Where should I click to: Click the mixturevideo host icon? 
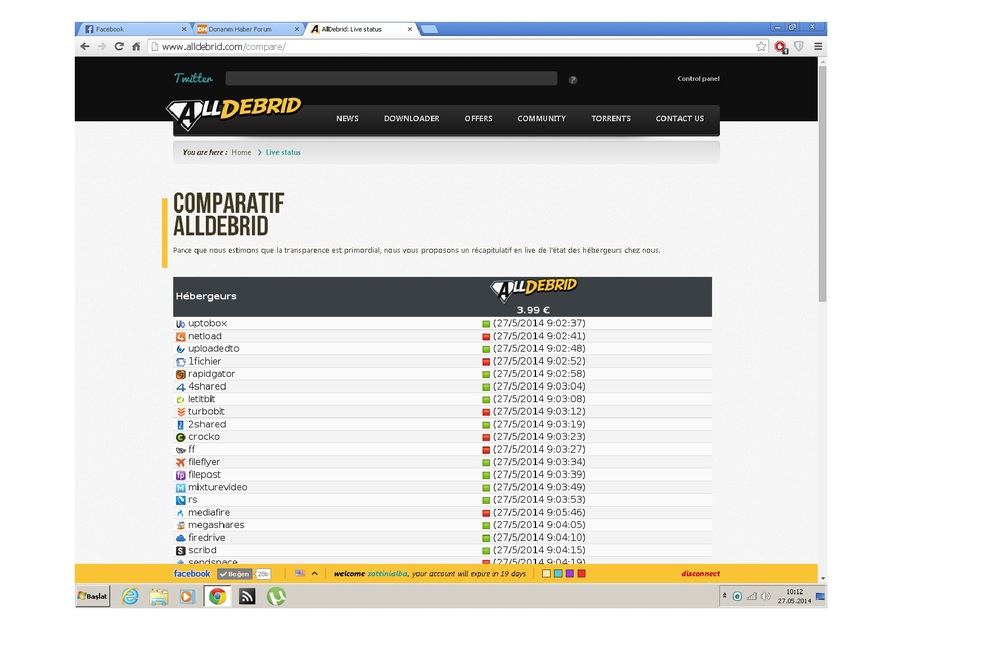click(180, 488)
